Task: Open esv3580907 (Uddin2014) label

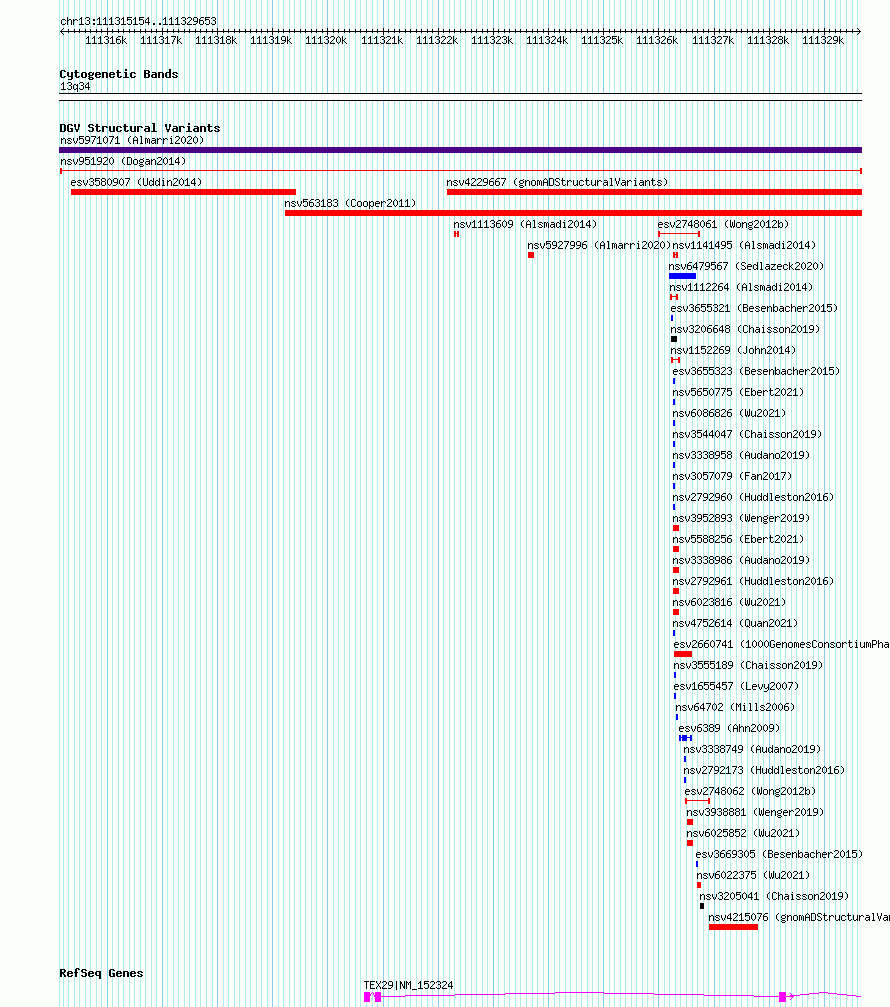Action: click(x=136, y=182)
